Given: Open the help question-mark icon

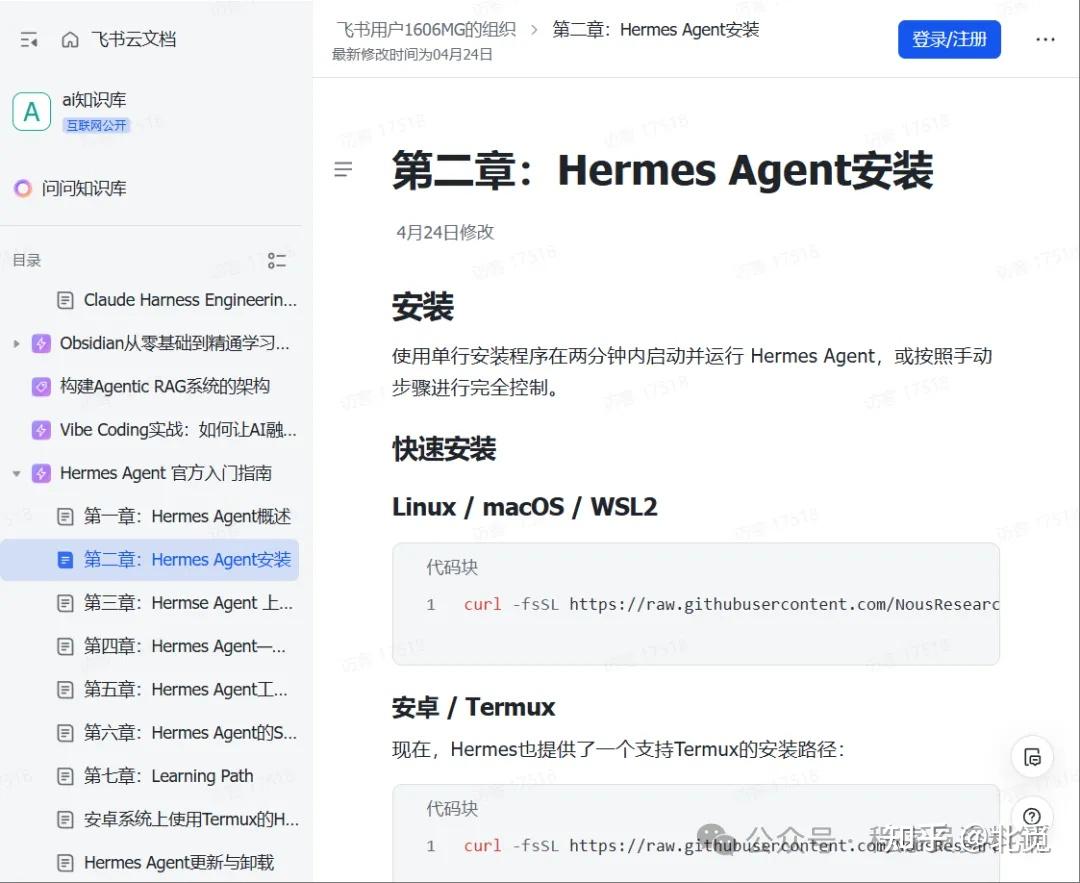Looking at the screenshot, I should [x=1032, y=816].
